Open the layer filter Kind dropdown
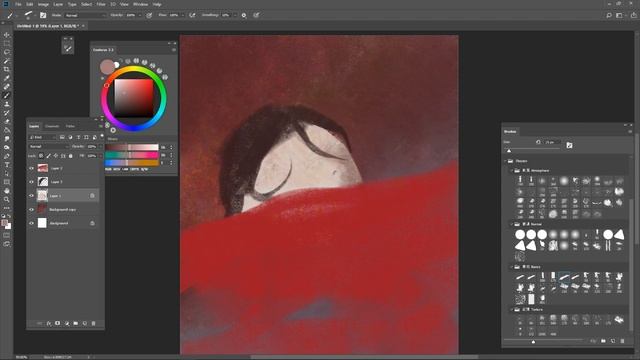The image size is (640, 360). (42, 137)
